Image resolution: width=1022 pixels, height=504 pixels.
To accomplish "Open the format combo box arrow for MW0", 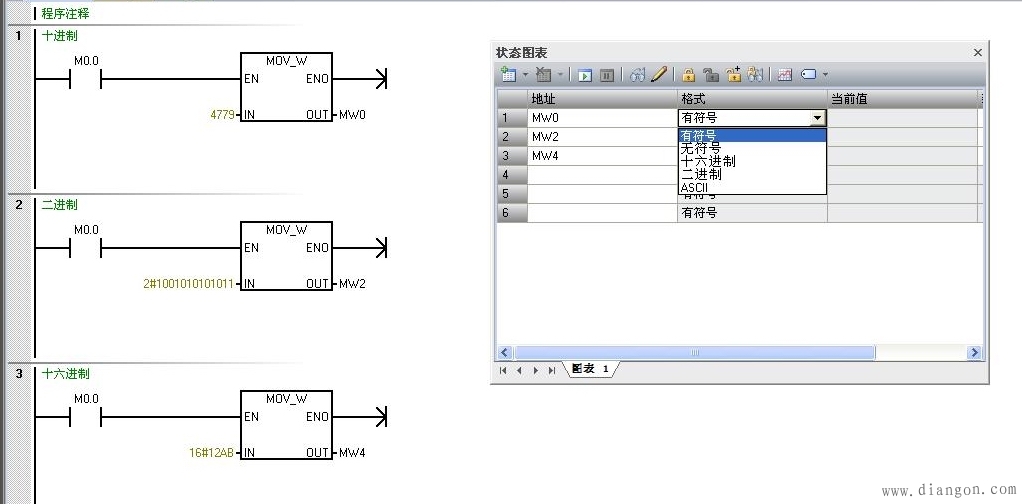I will pyautogui.click(x=817, y=118).
